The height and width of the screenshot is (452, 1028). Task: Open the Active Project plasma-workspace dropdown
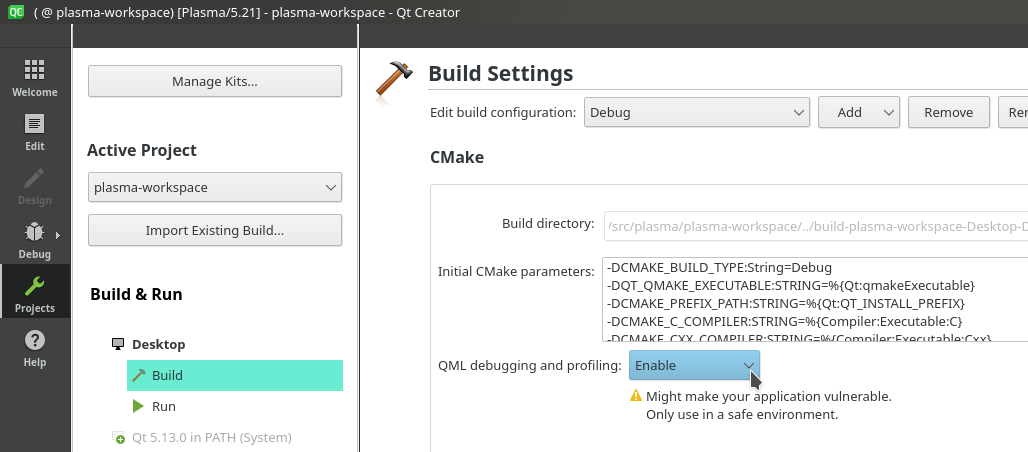[215, 187]
